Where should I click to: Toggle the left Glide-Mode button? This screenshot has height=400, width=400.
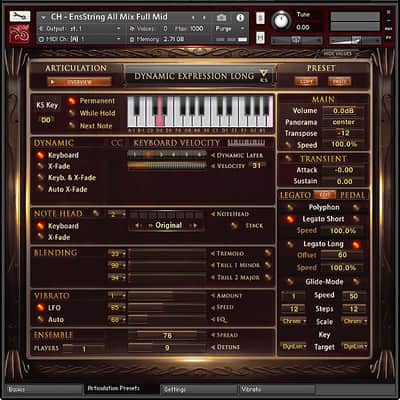click(290, 282)
